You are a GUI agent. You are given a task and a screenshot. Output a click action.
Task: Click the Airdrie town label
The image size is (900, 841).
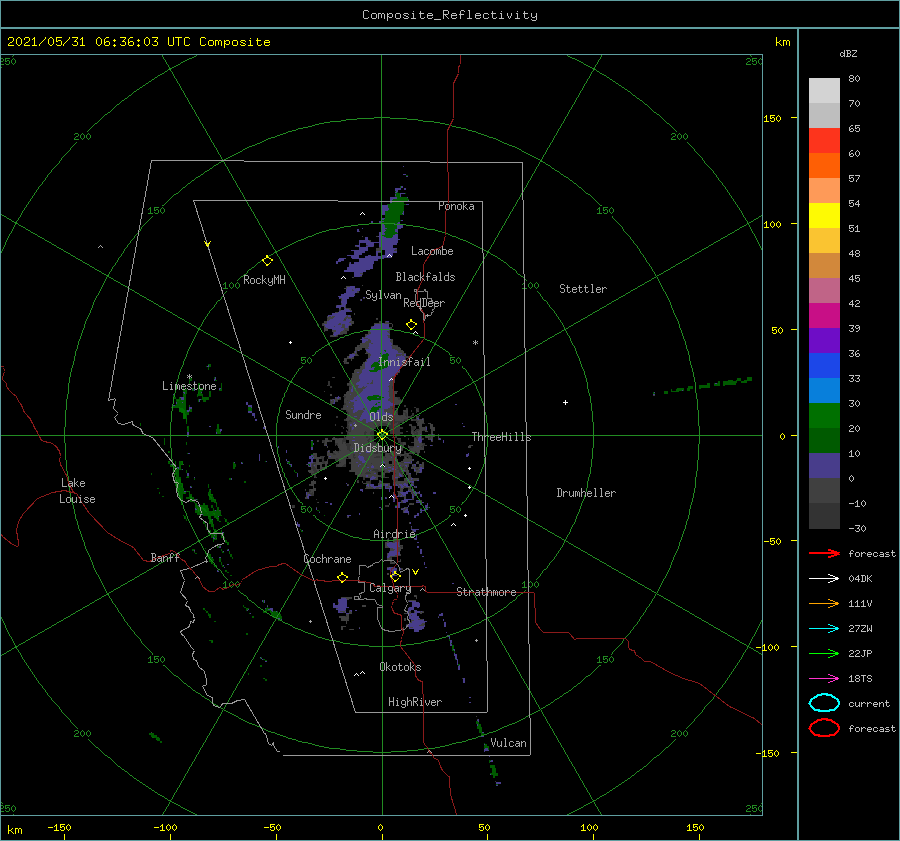pos(394,534)
